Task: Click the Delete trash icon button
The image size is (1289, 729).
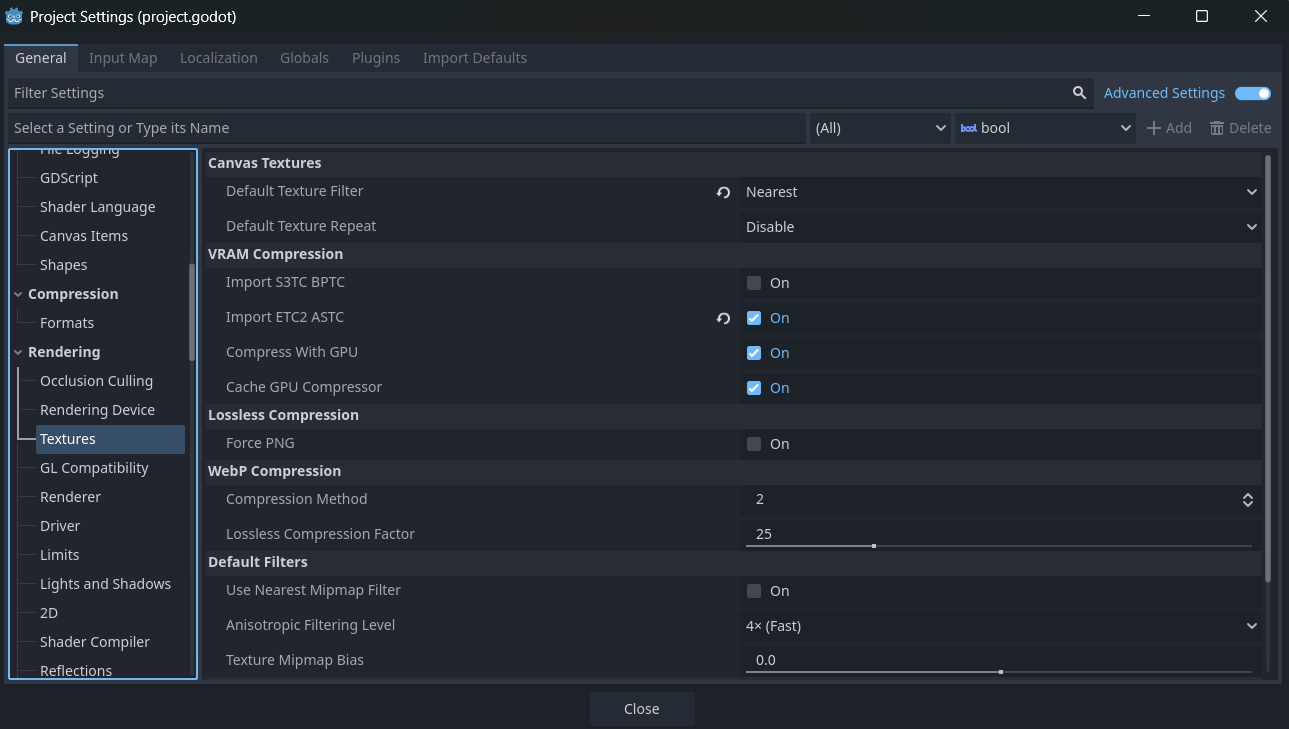Action: coord(1240,128)
